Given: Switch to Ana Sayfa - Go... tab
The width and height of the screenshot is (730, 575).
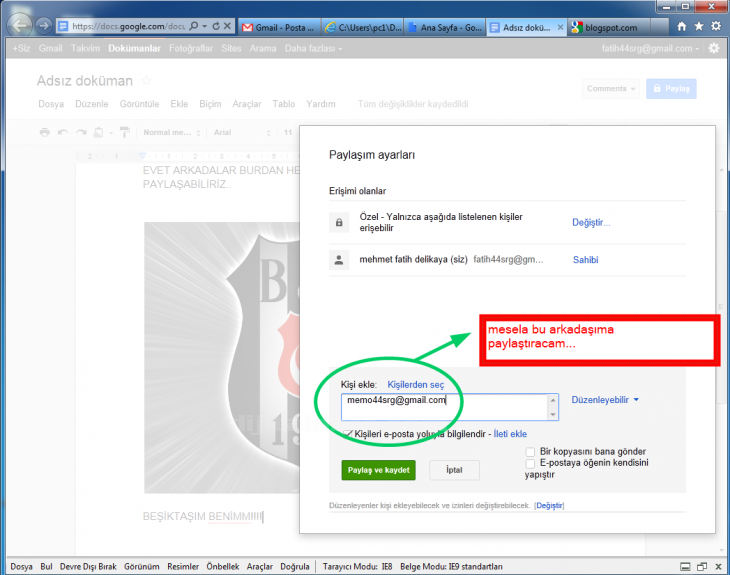Looking at the screenshot, I should (445, 27).
